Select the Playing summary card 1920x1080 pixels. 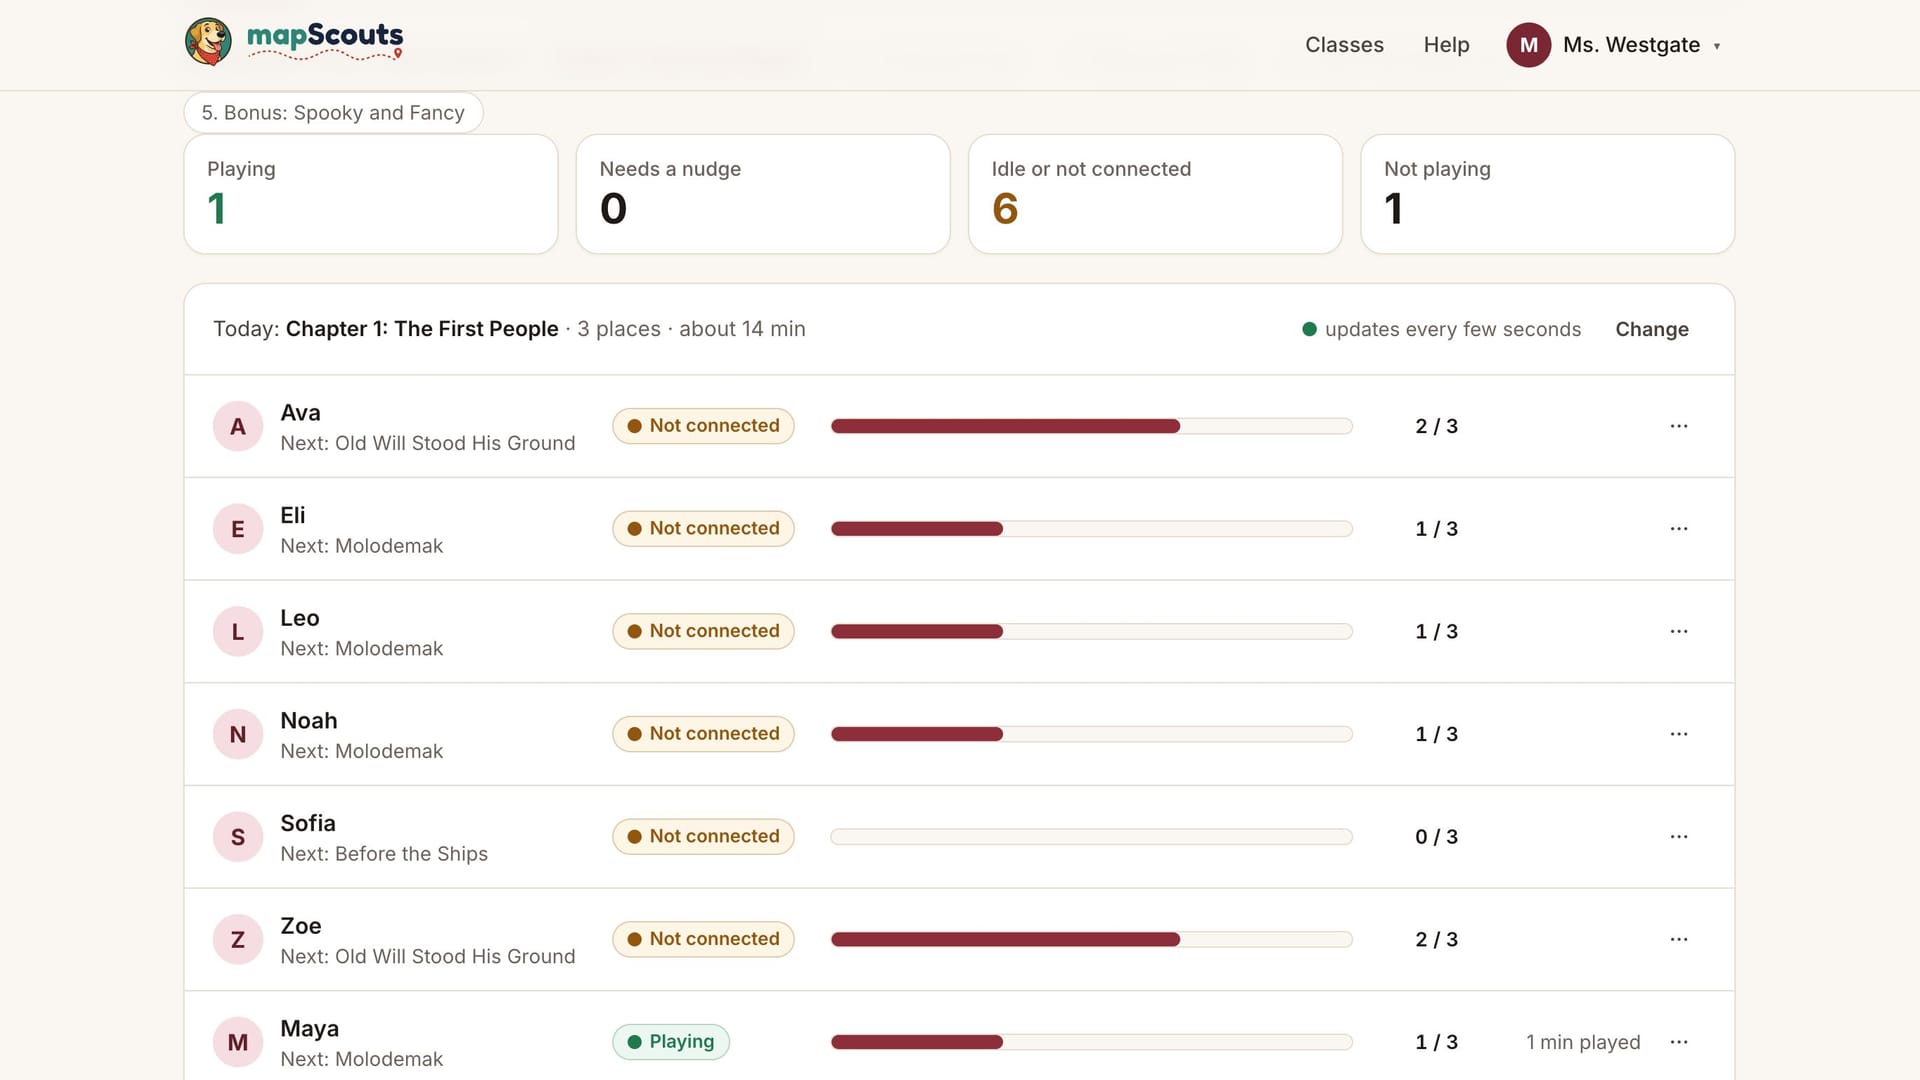pyautogui.click(x=371, y=194)
